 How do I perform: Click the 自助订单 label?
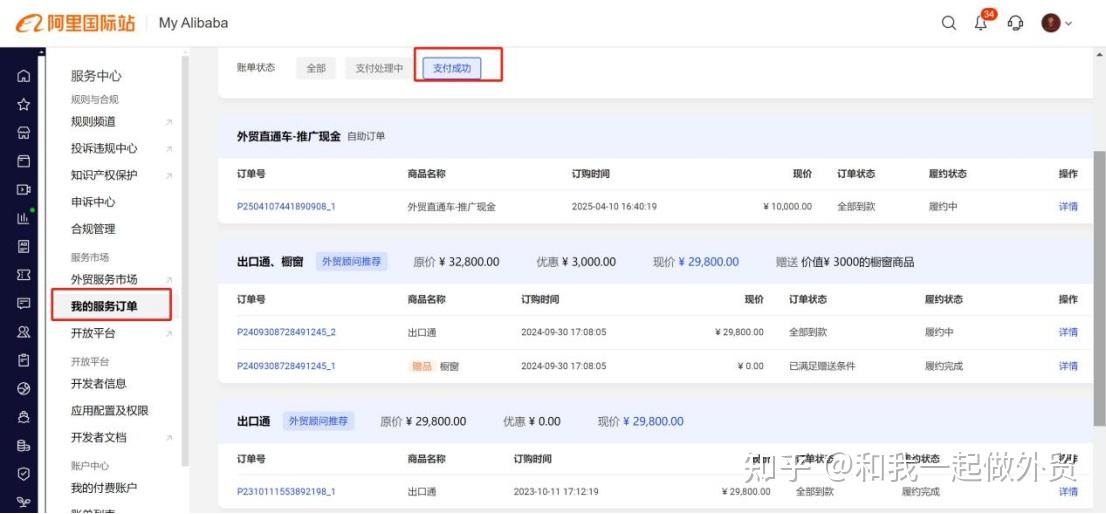366,136
